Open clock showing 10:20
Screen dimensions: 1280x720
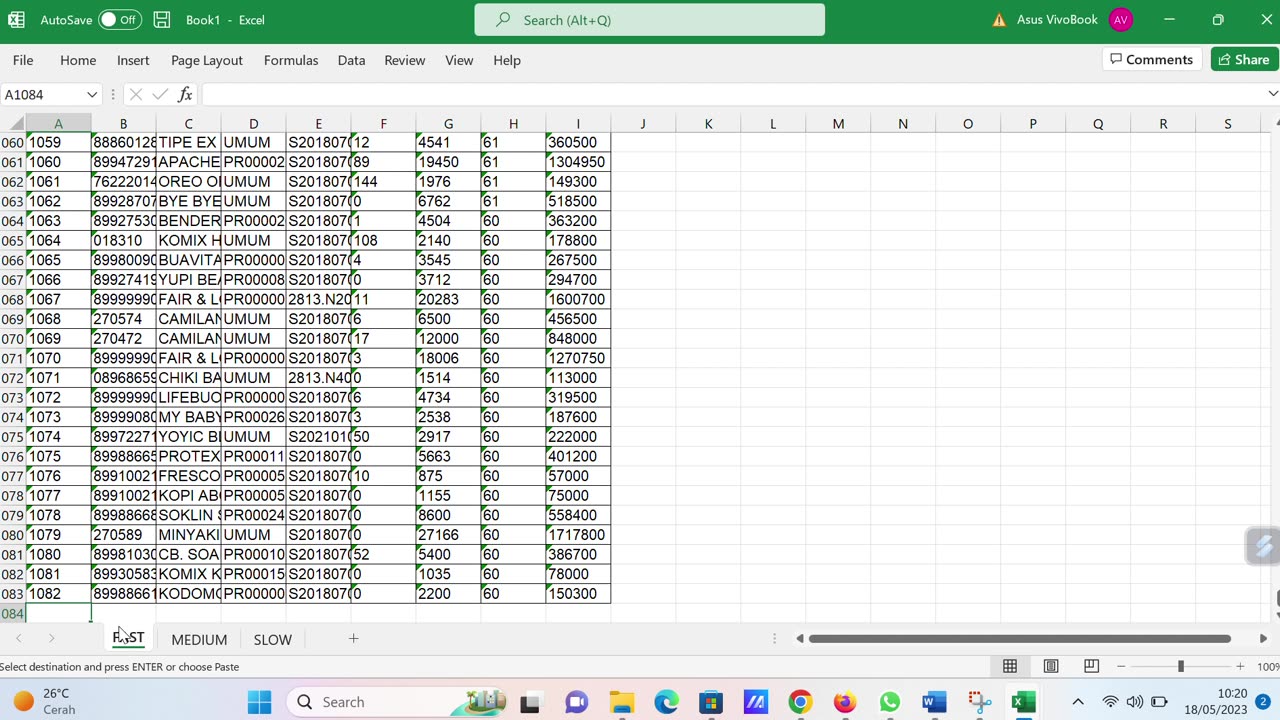[1217, 701]
